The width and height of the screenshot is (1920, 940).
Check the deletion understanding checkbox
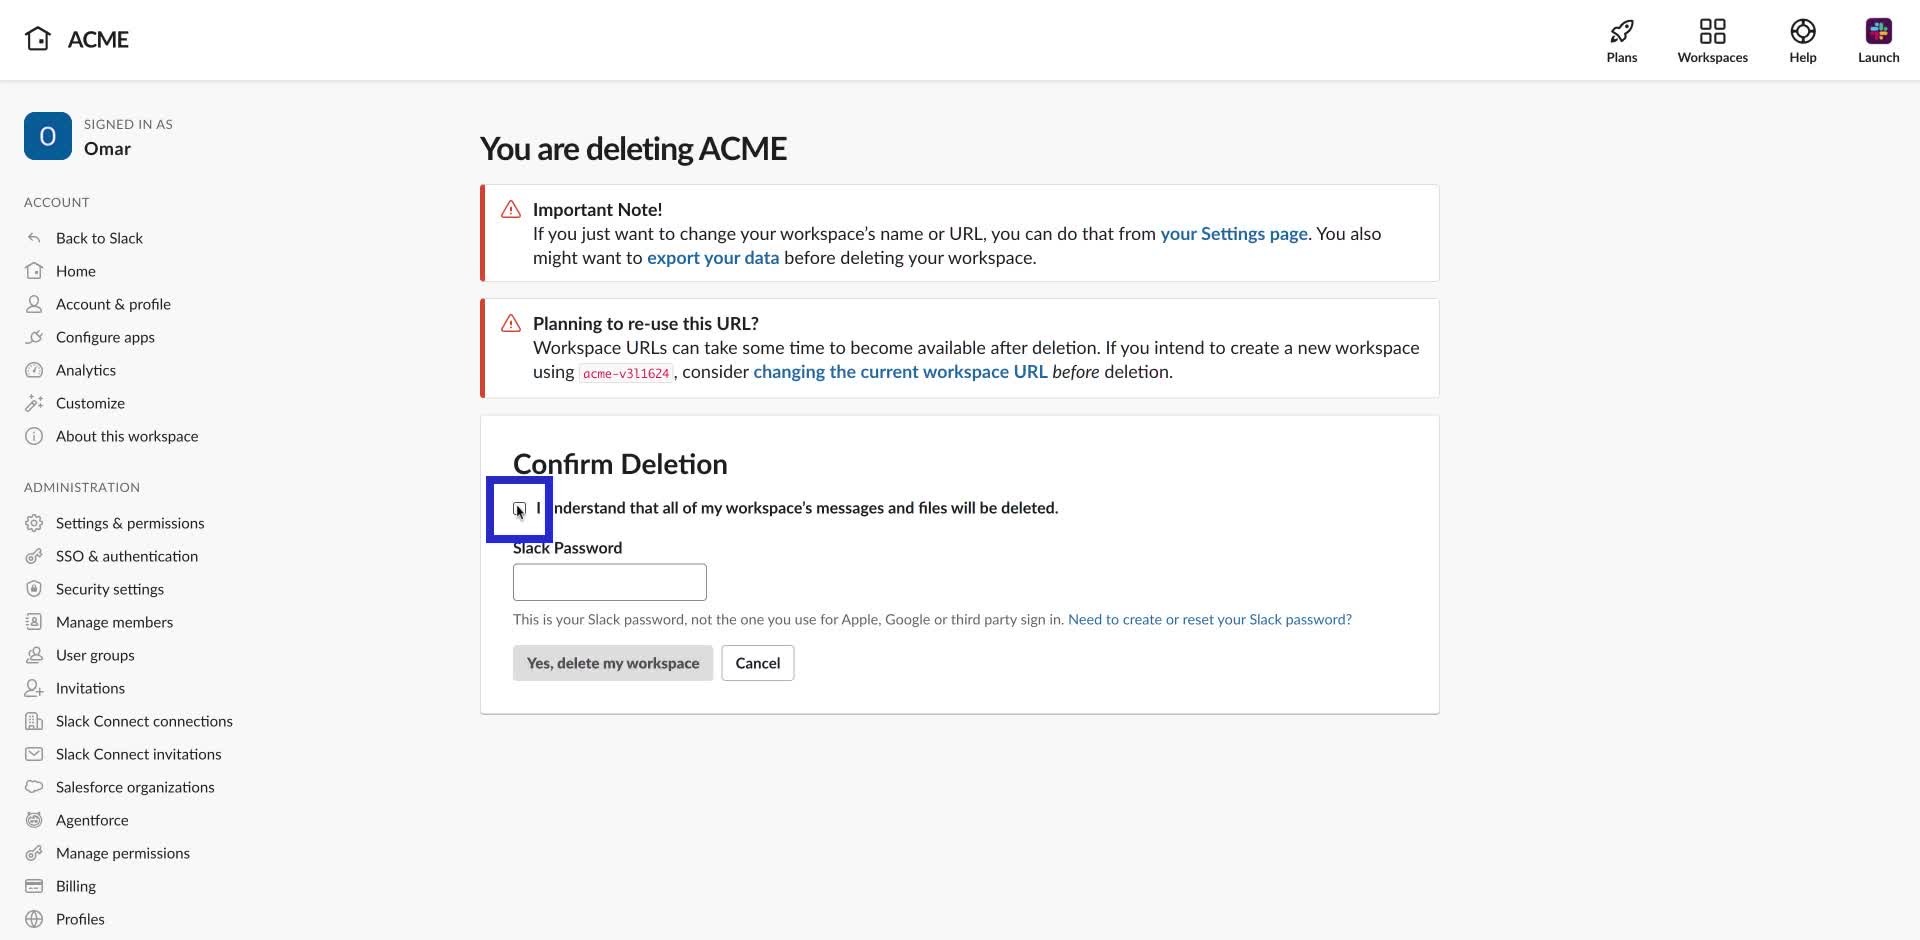(x=519, y=509)
